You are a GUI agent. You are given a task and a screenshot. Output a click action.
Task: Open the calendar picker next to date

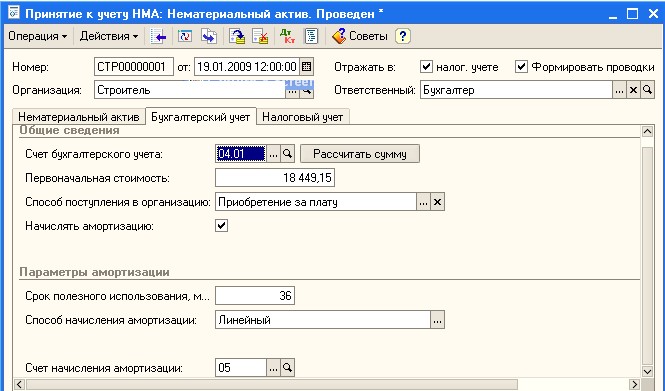pos(306,67)
